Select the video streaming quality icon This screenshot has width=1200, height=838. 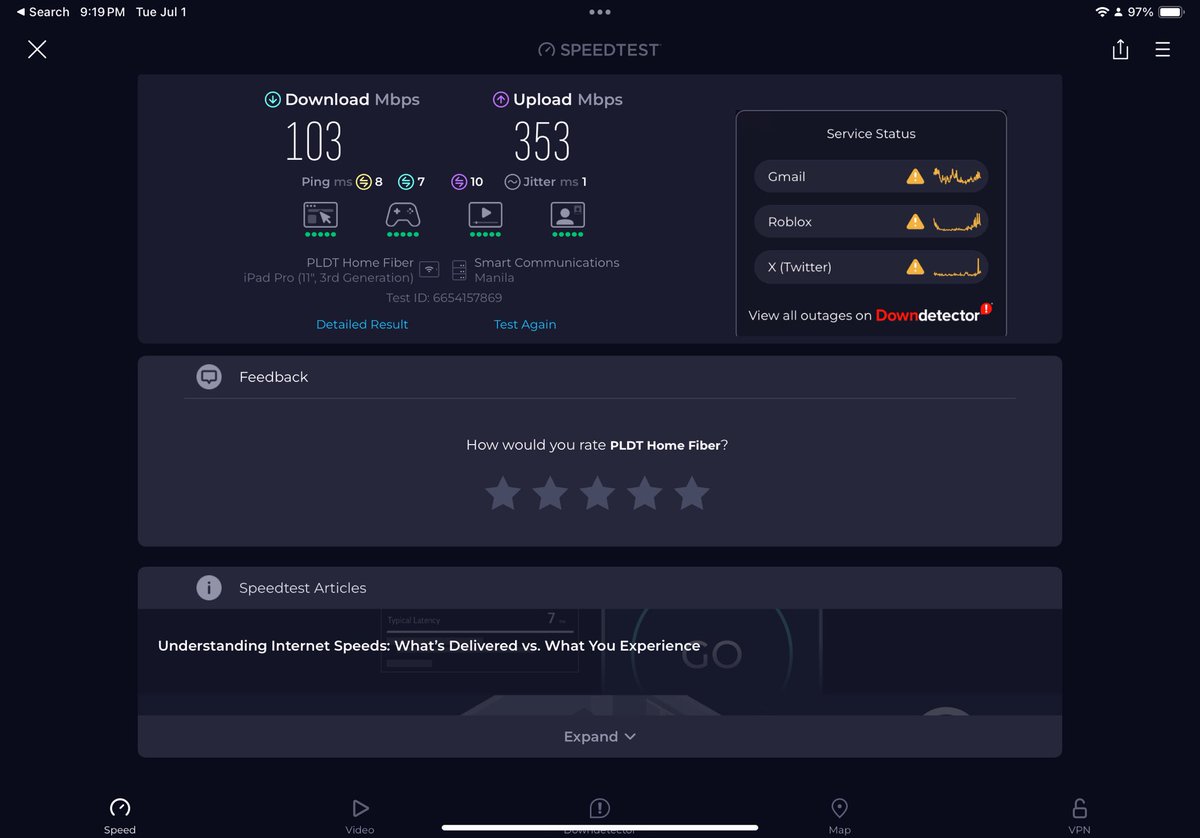pyautogui.click(x=485, y=215)
